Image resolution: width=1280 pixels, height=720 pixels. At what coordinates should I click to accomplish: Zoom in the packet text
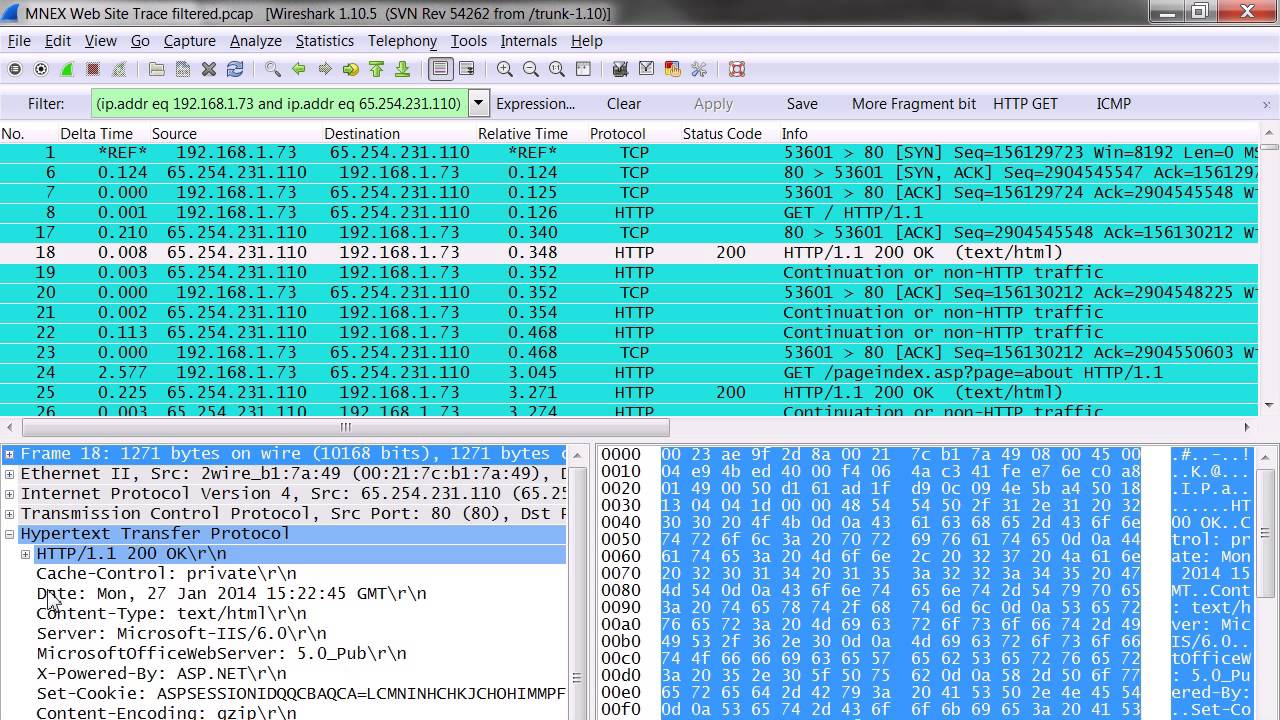point(505,69)
